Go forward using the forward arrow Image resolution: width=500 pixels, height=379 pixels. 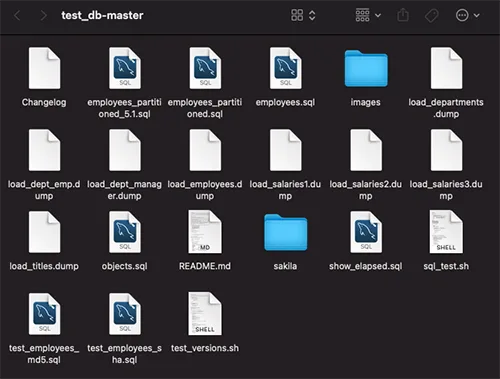pyautogui.click(x=43, y=15)
